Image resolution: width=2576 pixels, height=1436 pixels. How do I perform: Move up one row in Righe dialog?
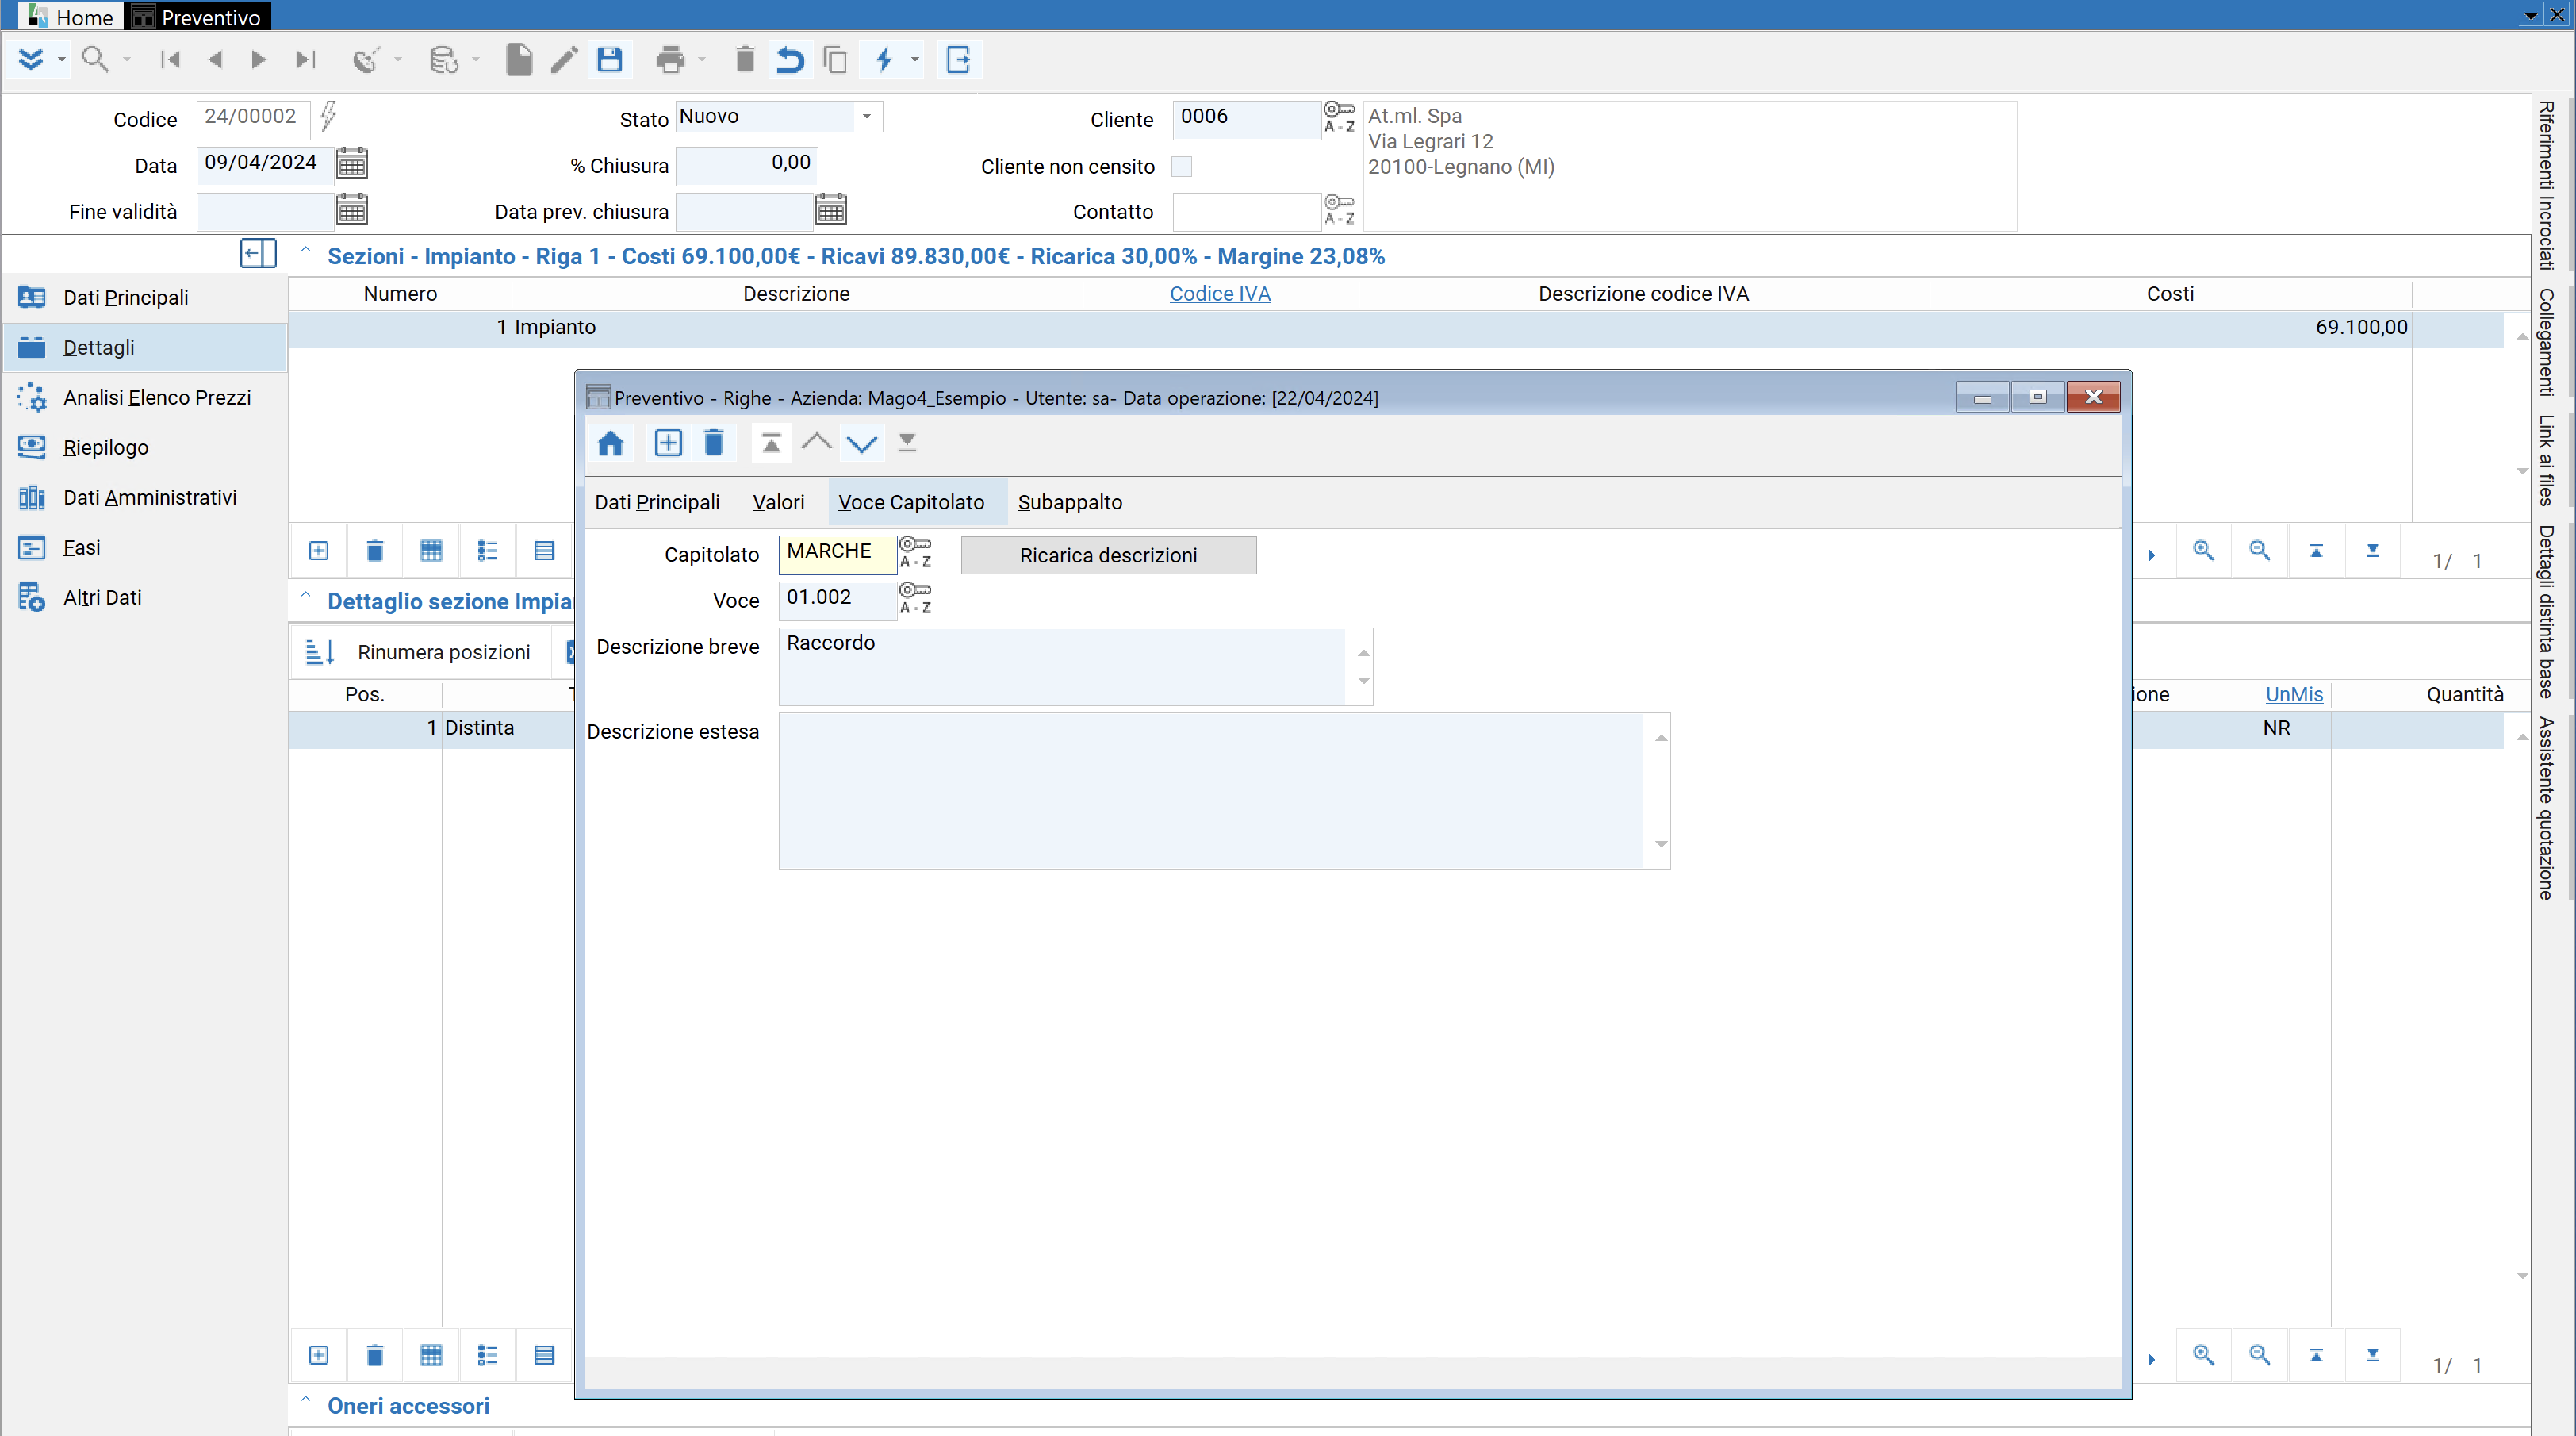coord(817,442)
